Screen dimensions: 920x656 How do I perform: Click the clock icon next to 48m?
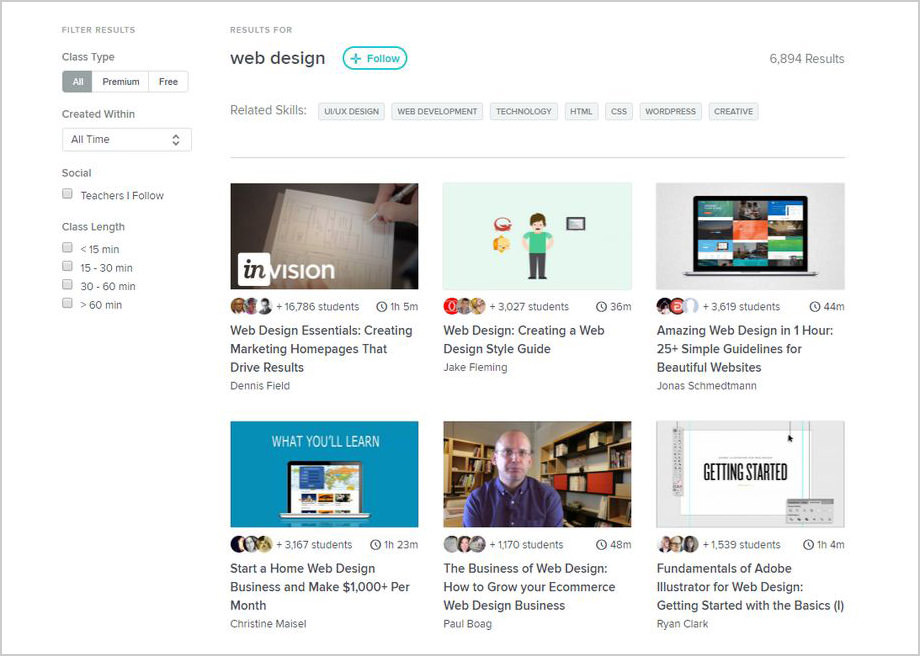(601, 545)
